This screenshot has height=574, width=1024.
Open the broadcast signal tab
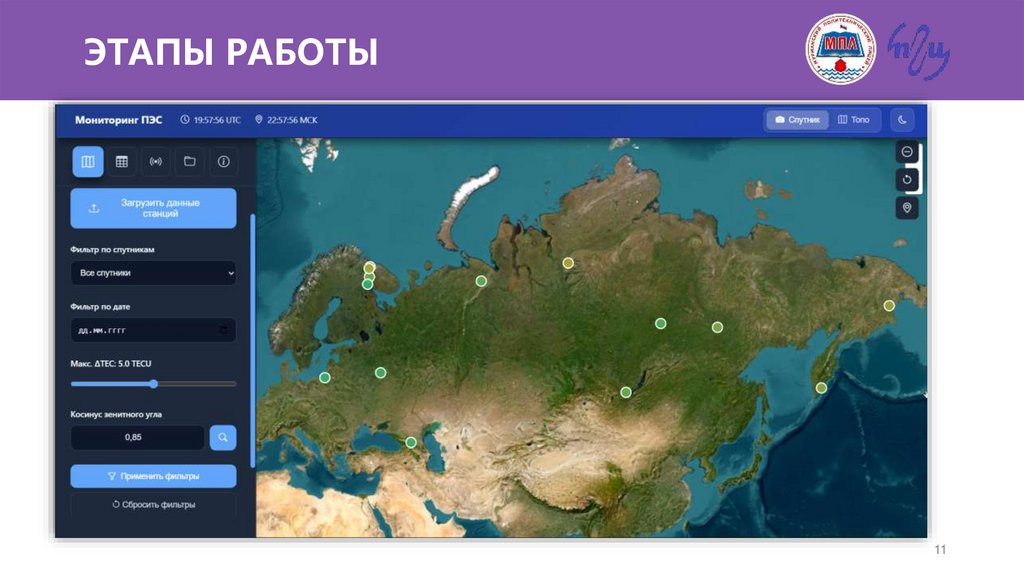coord(155,161)
